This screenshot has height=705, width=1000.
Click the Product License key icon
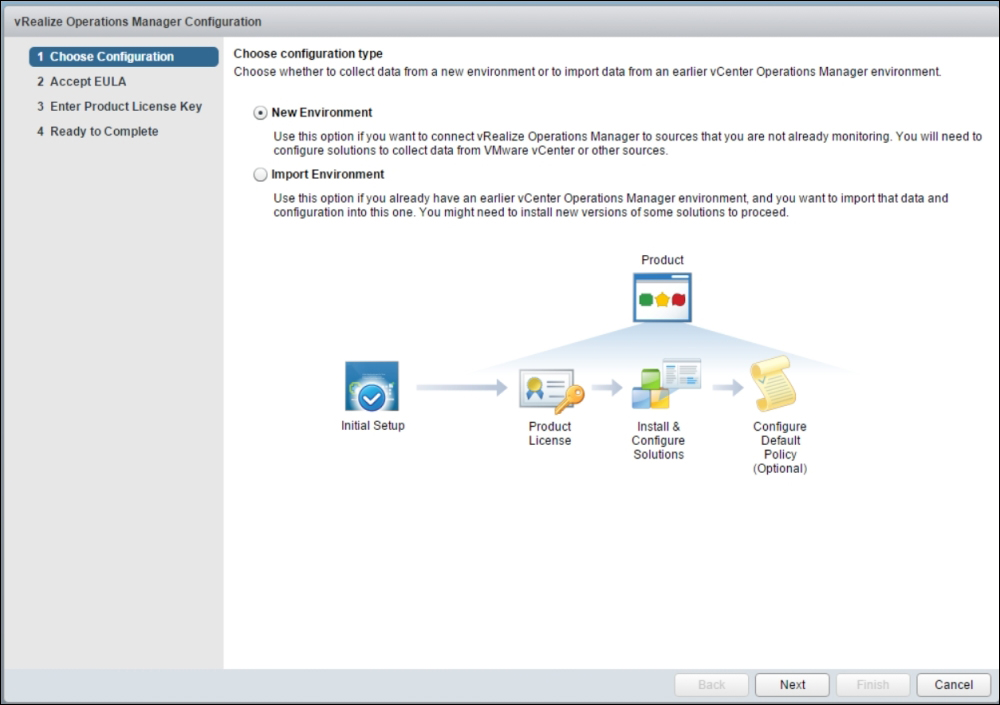[x=552, y=391]
